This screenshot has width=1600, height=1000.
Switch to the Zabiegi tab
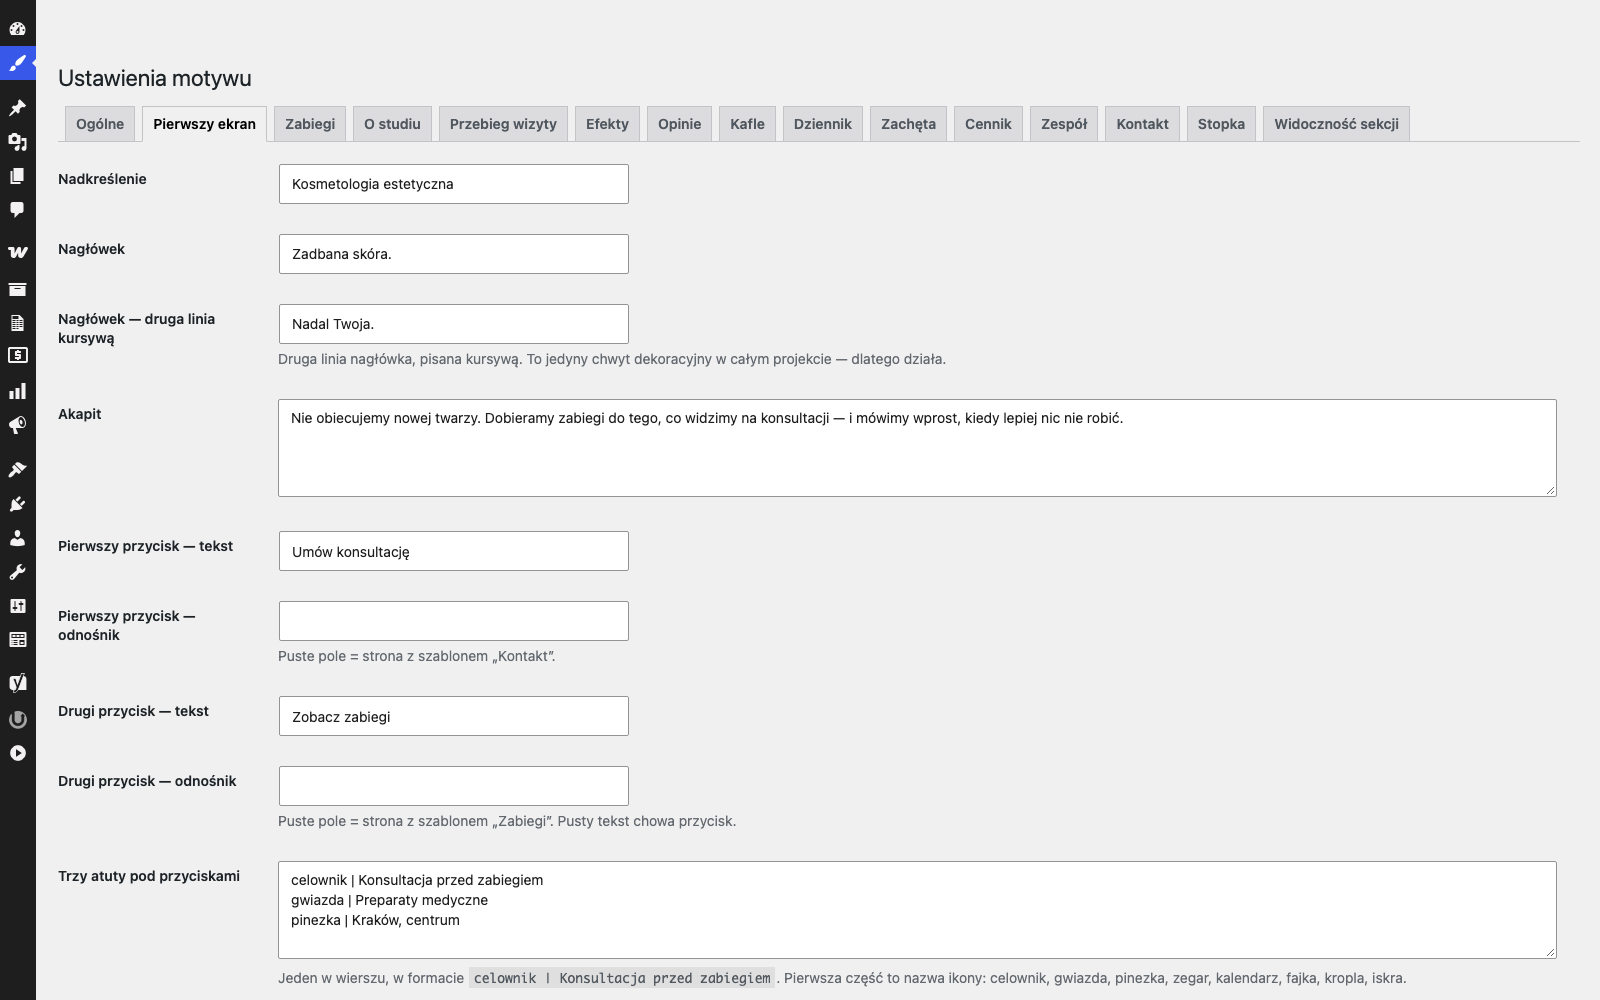310,124
